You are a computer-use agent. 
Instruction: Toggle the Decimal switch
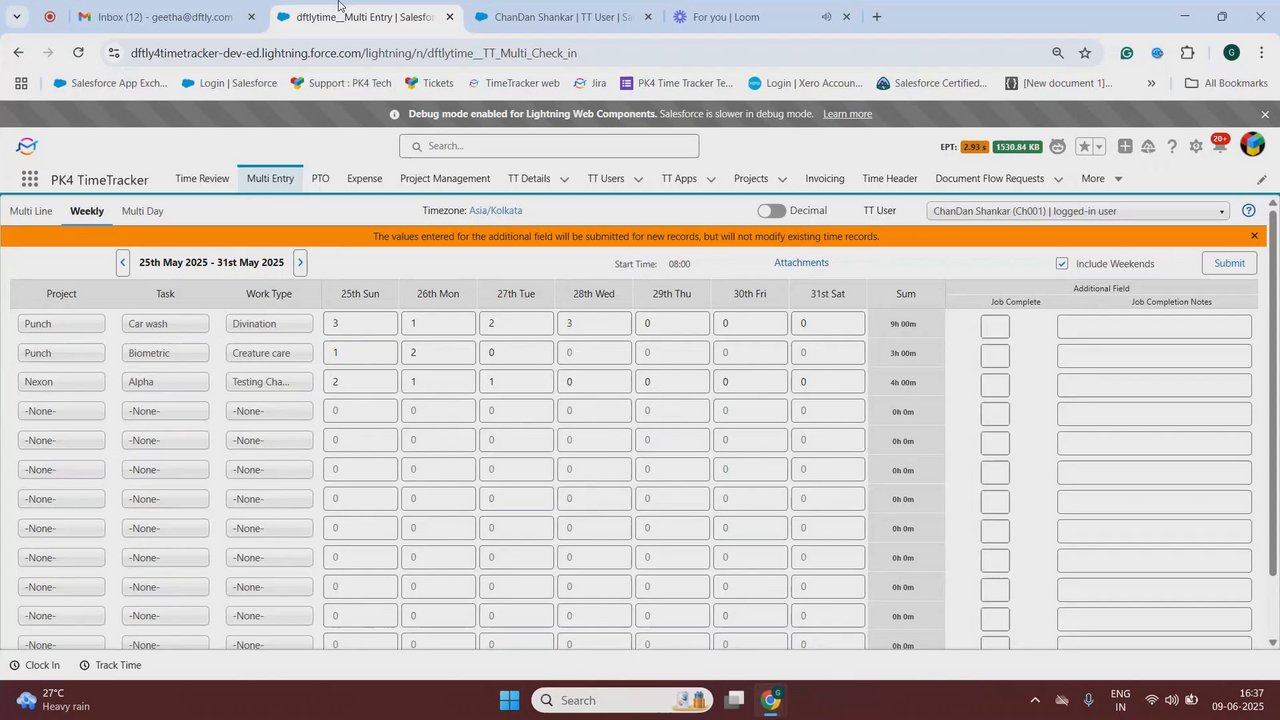coord(771,211)
